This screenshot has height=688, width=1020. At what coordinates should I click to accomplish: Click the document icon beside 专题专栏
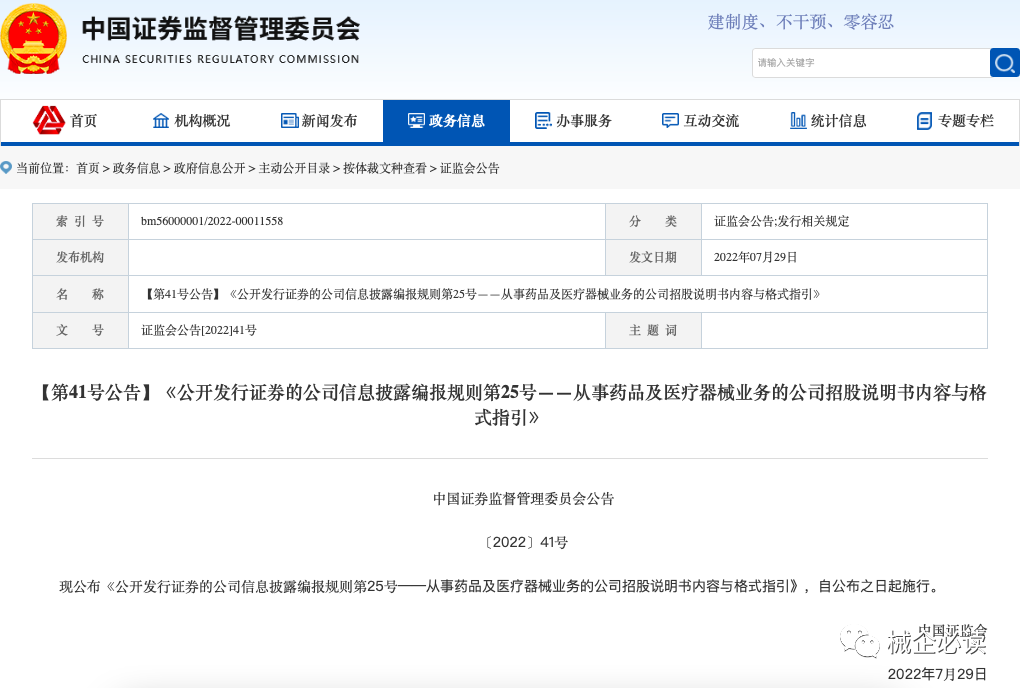(924, 121)
